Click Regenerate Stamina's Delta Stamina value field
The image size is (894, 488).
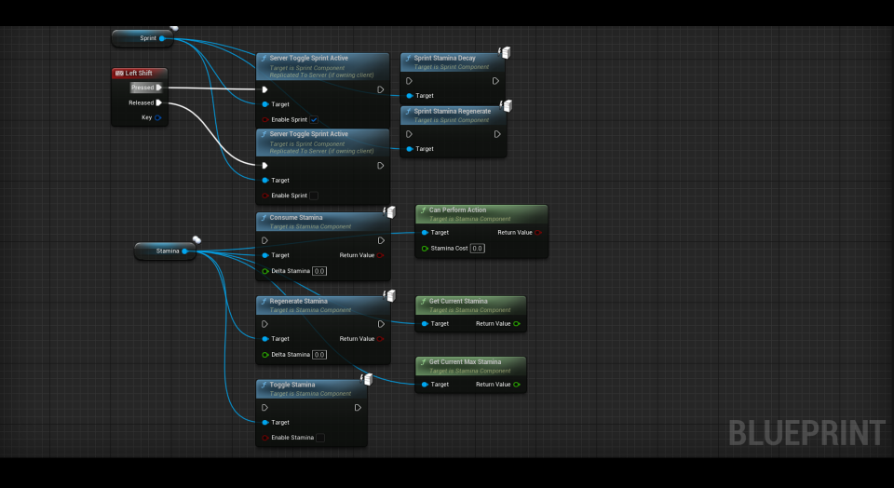pyautogui.click(x=319, y=355)
